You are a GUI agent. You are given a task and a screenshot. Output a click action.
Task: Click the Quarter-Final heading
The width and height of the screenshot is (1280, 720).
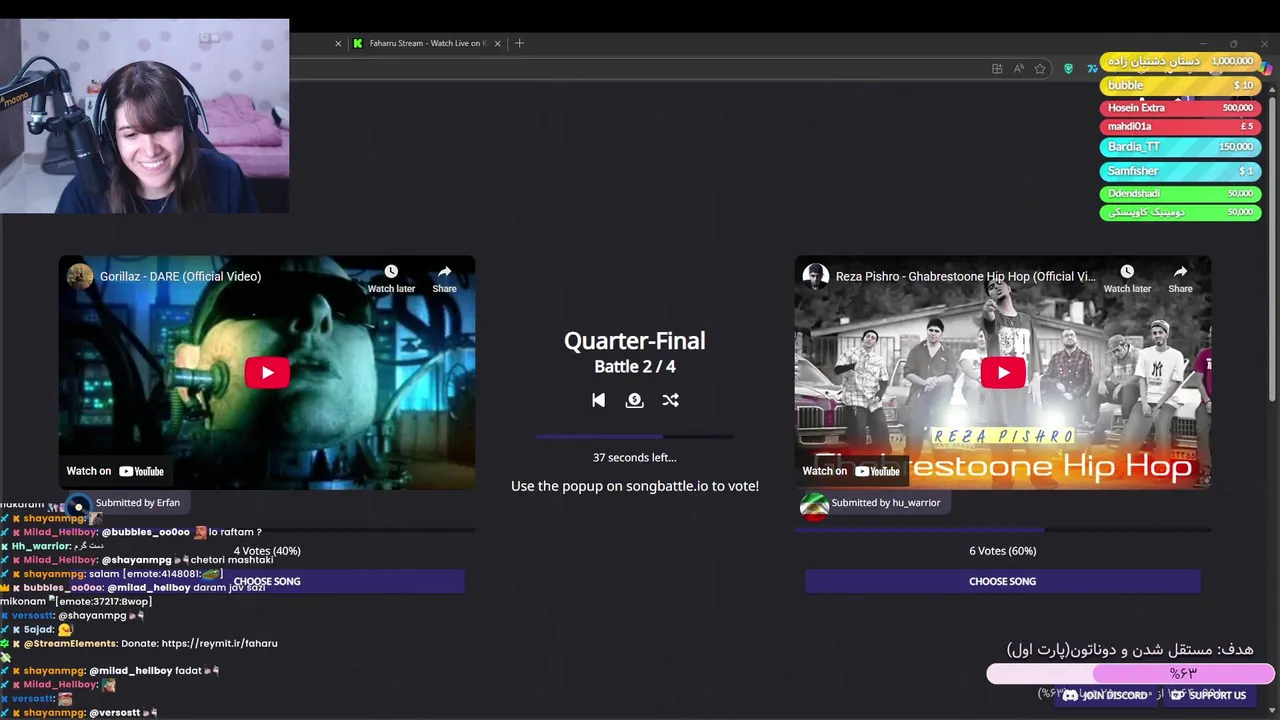(634, 341)
